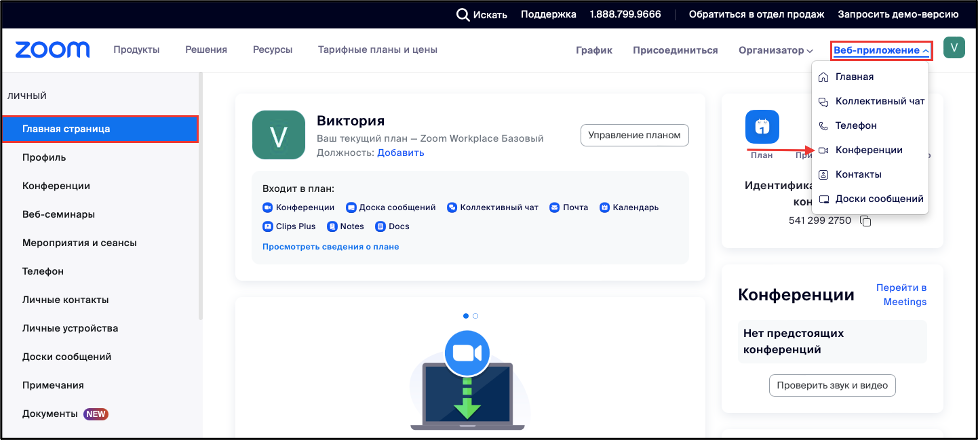Click the home icon next to Главная

pyautogui.click(x=823, y=77)
